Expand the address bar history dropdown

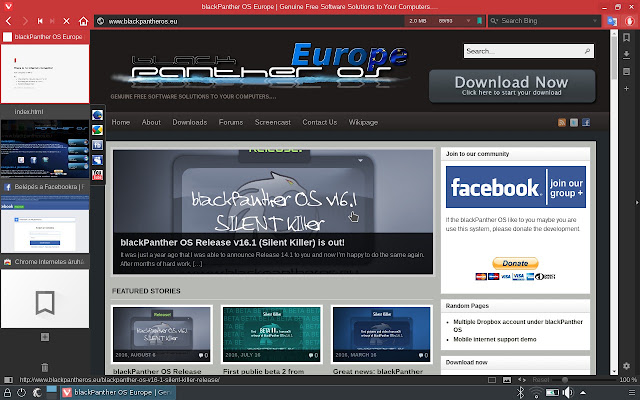click(468, 21)
